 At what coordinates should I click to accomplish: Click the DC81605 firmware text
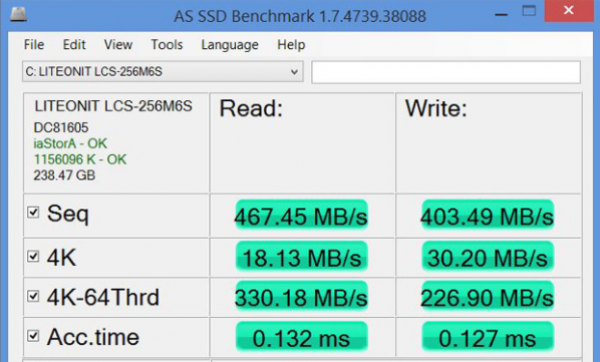coord(61,127)
